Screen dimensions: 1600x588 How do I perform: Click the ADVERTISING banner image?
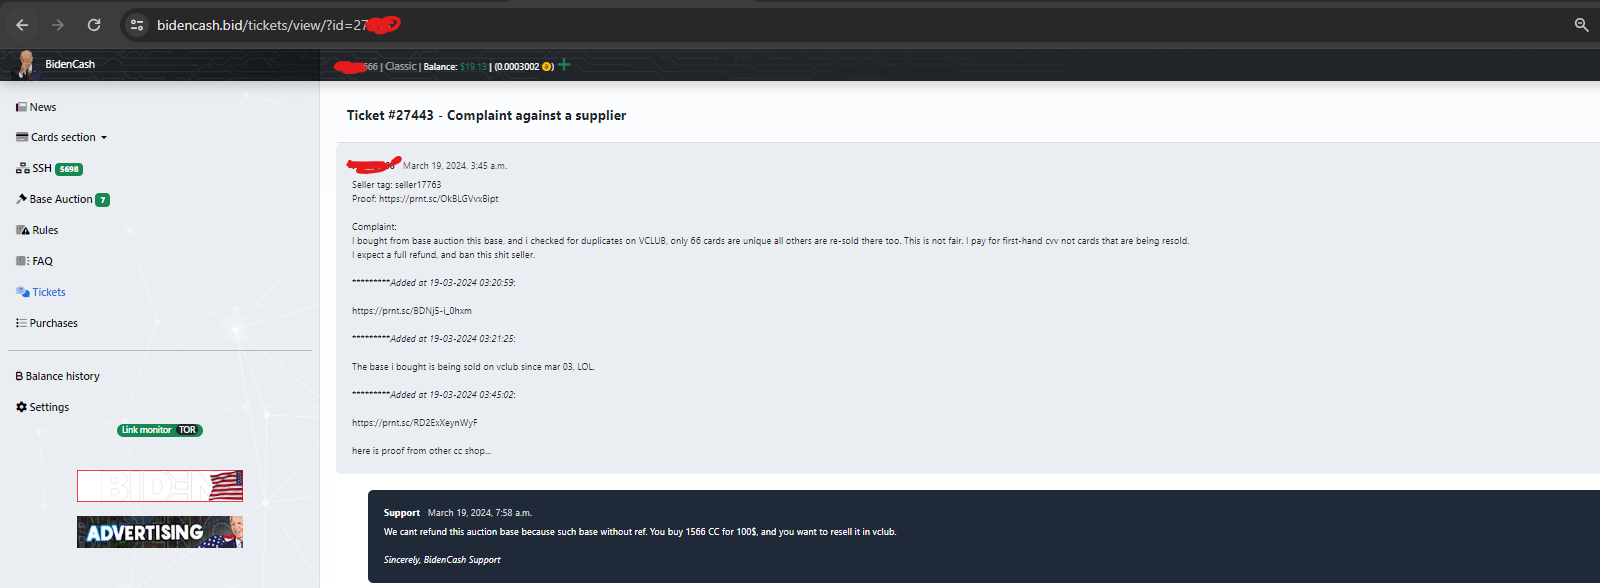click(x=160, y=532)
